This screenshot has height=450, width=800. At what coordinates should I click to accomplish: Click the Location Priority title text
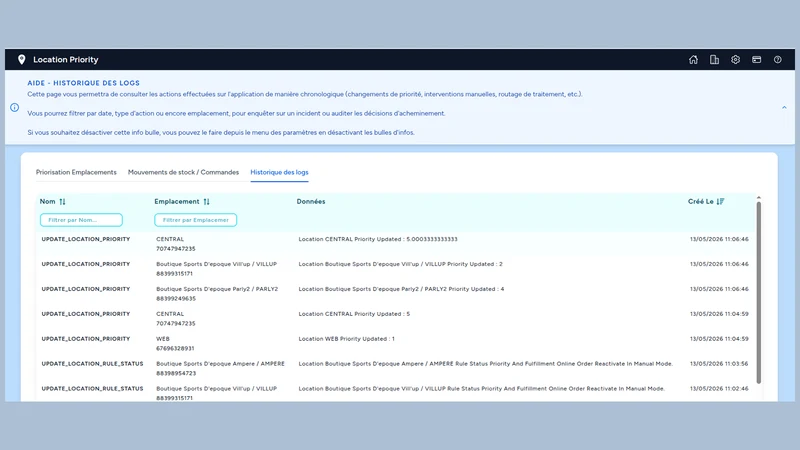click(66, 60)
